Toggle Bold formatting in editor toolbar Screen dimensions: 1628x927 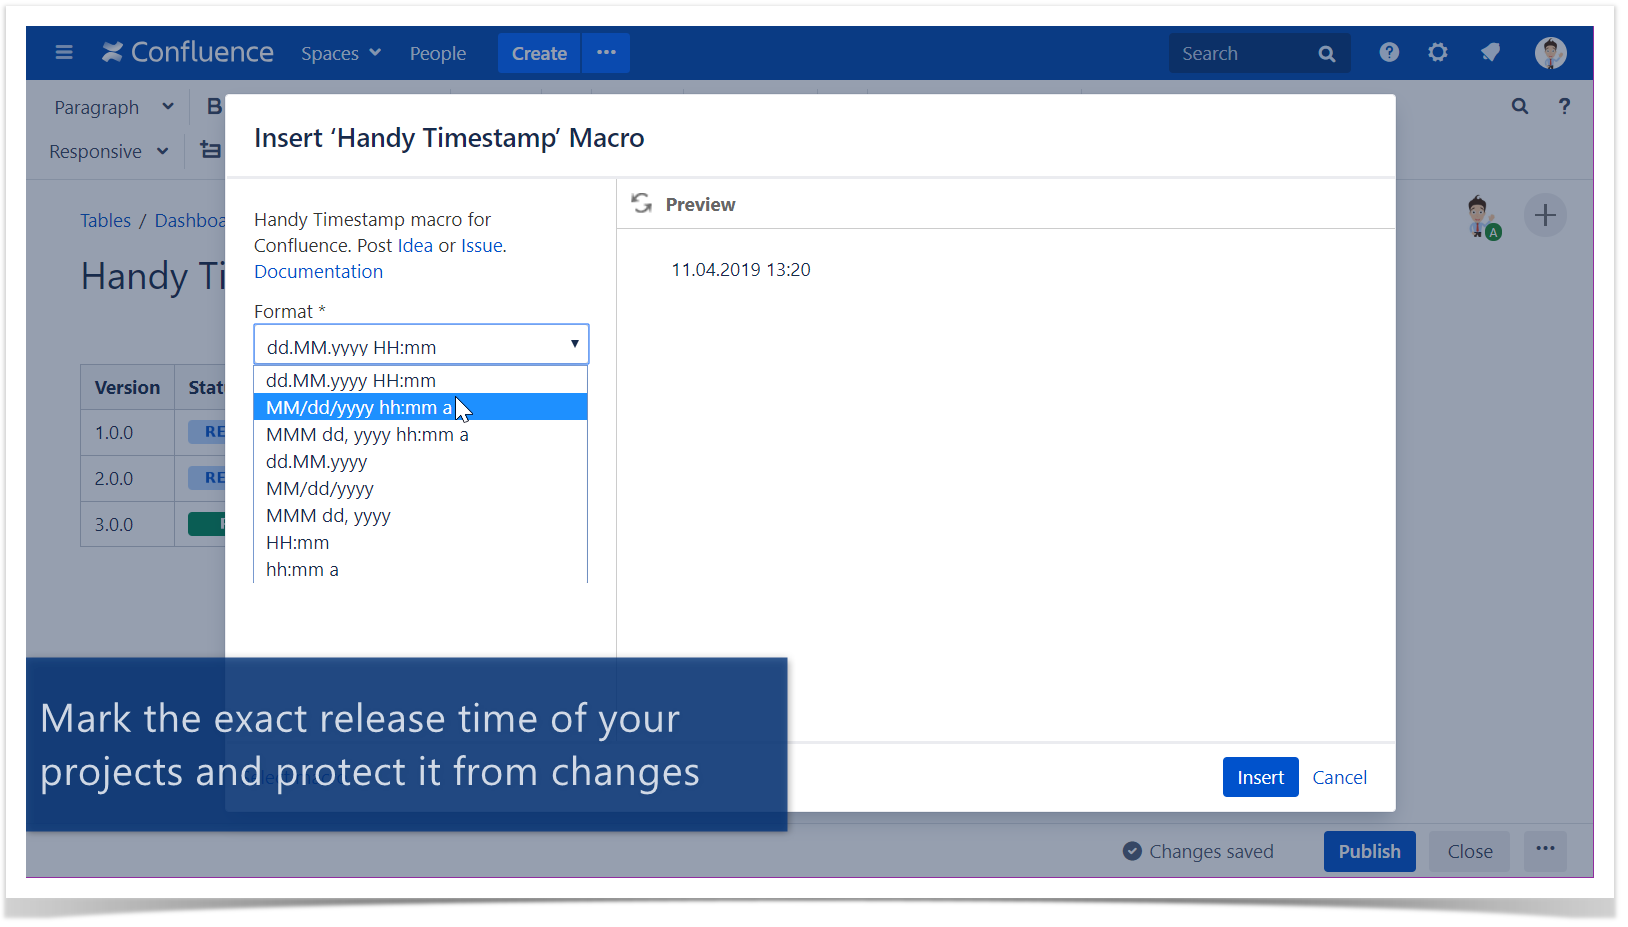coord(214,106)
